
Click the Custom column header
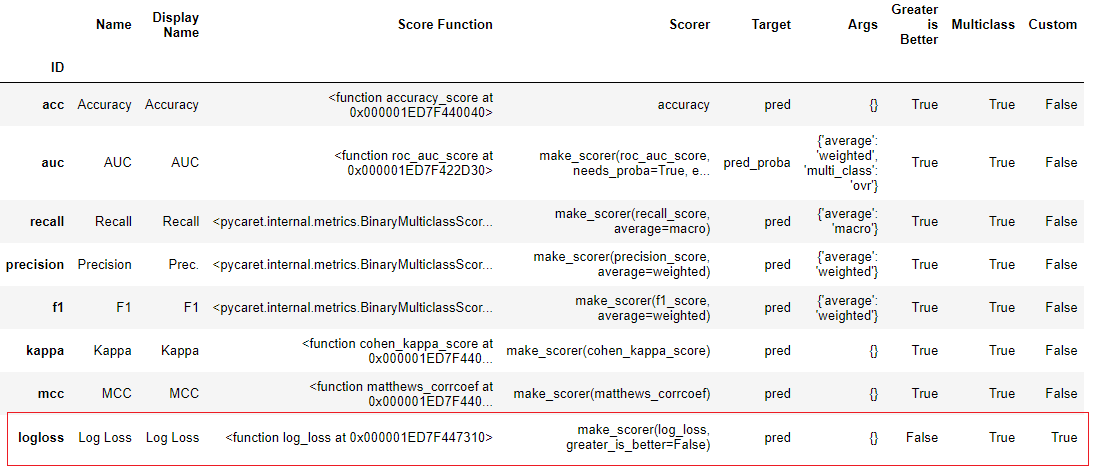point(1052,24)
